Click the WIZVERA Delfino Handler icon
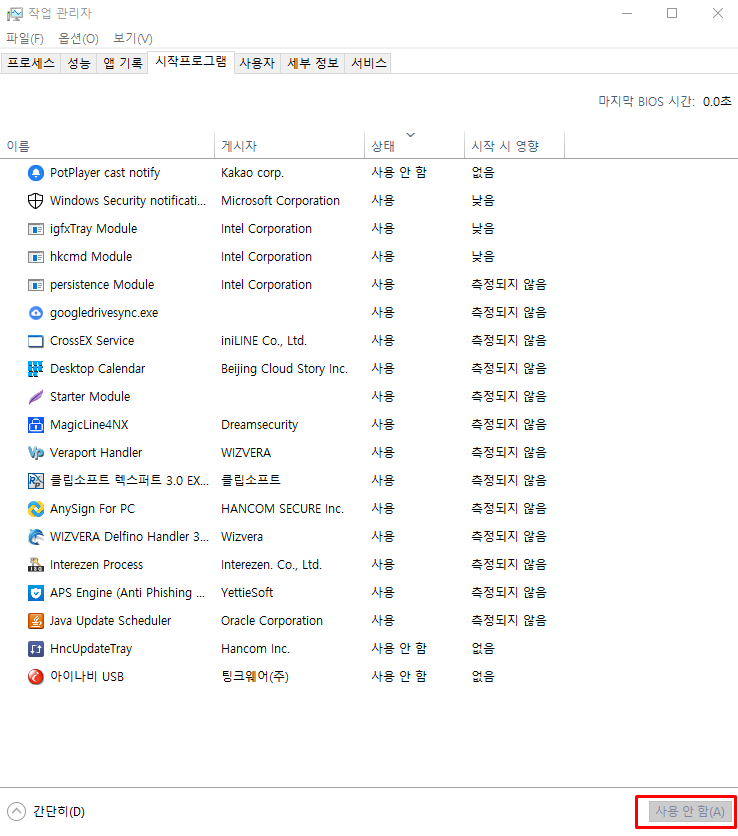This screenshot has height=836, width=738. (x=36, y=537)
